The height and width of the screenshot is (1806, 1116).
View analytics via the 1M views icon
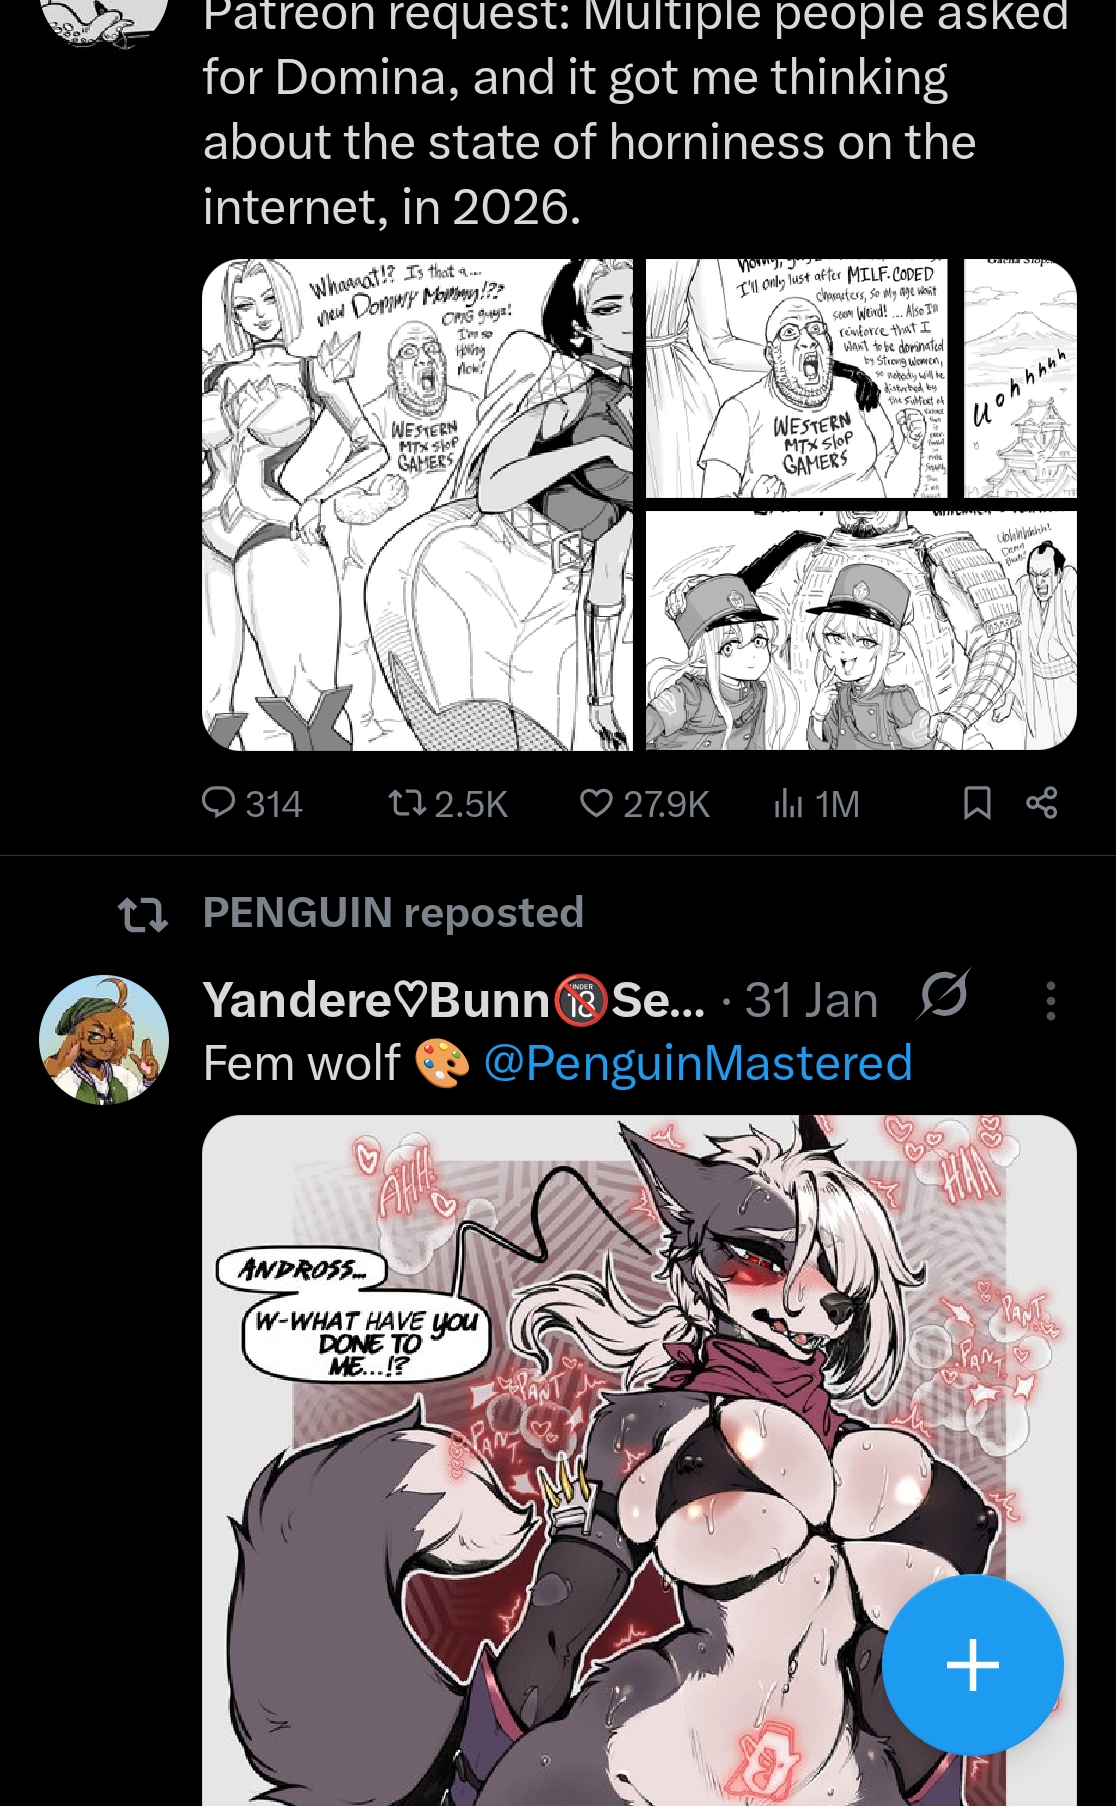[x=788, y=803]
